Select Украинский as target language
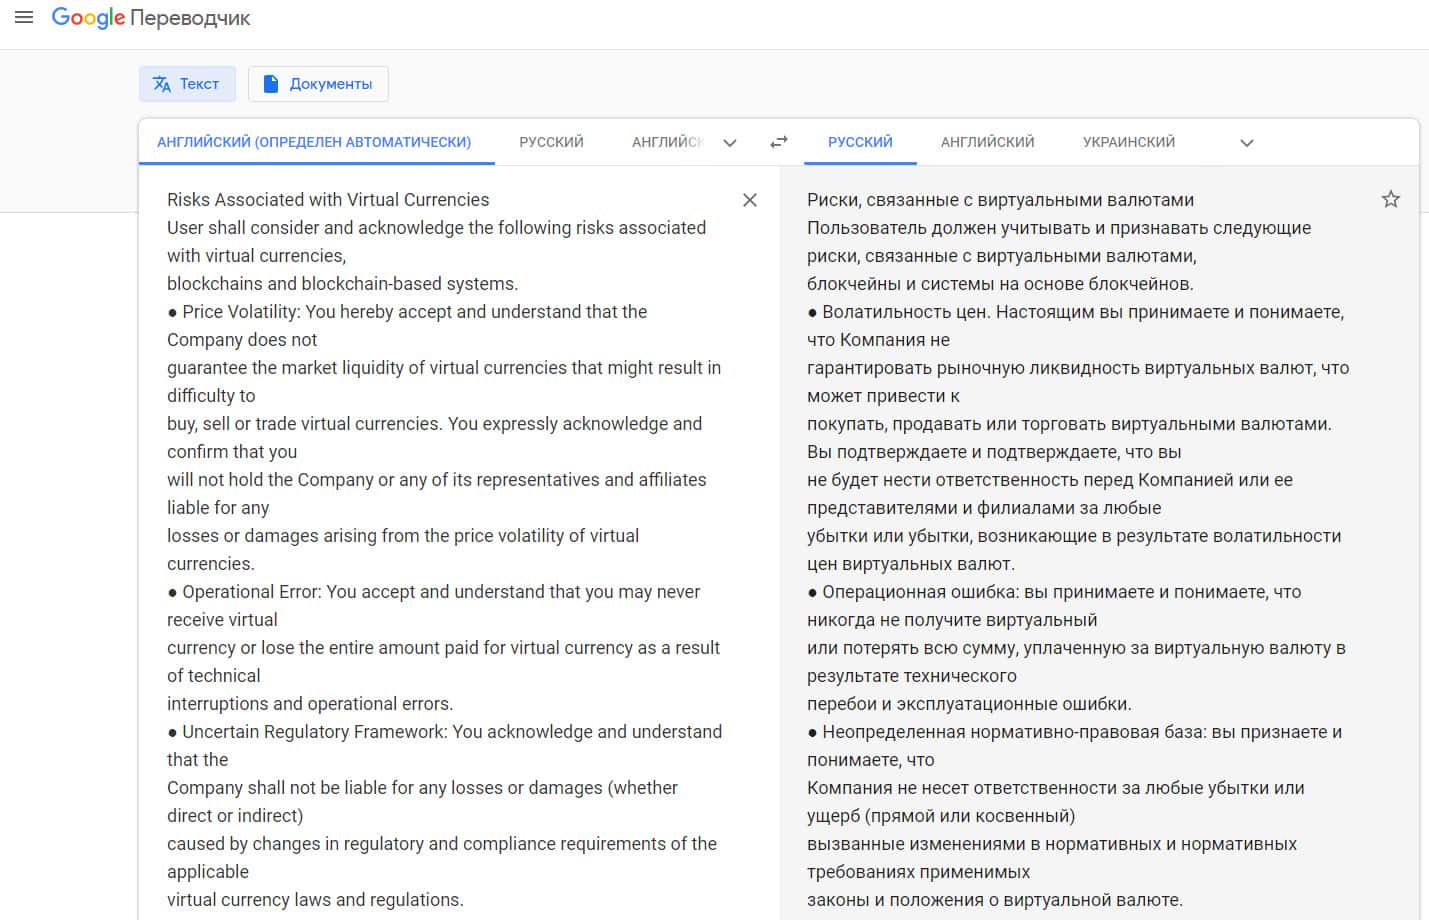 [x=1128, y=142]
